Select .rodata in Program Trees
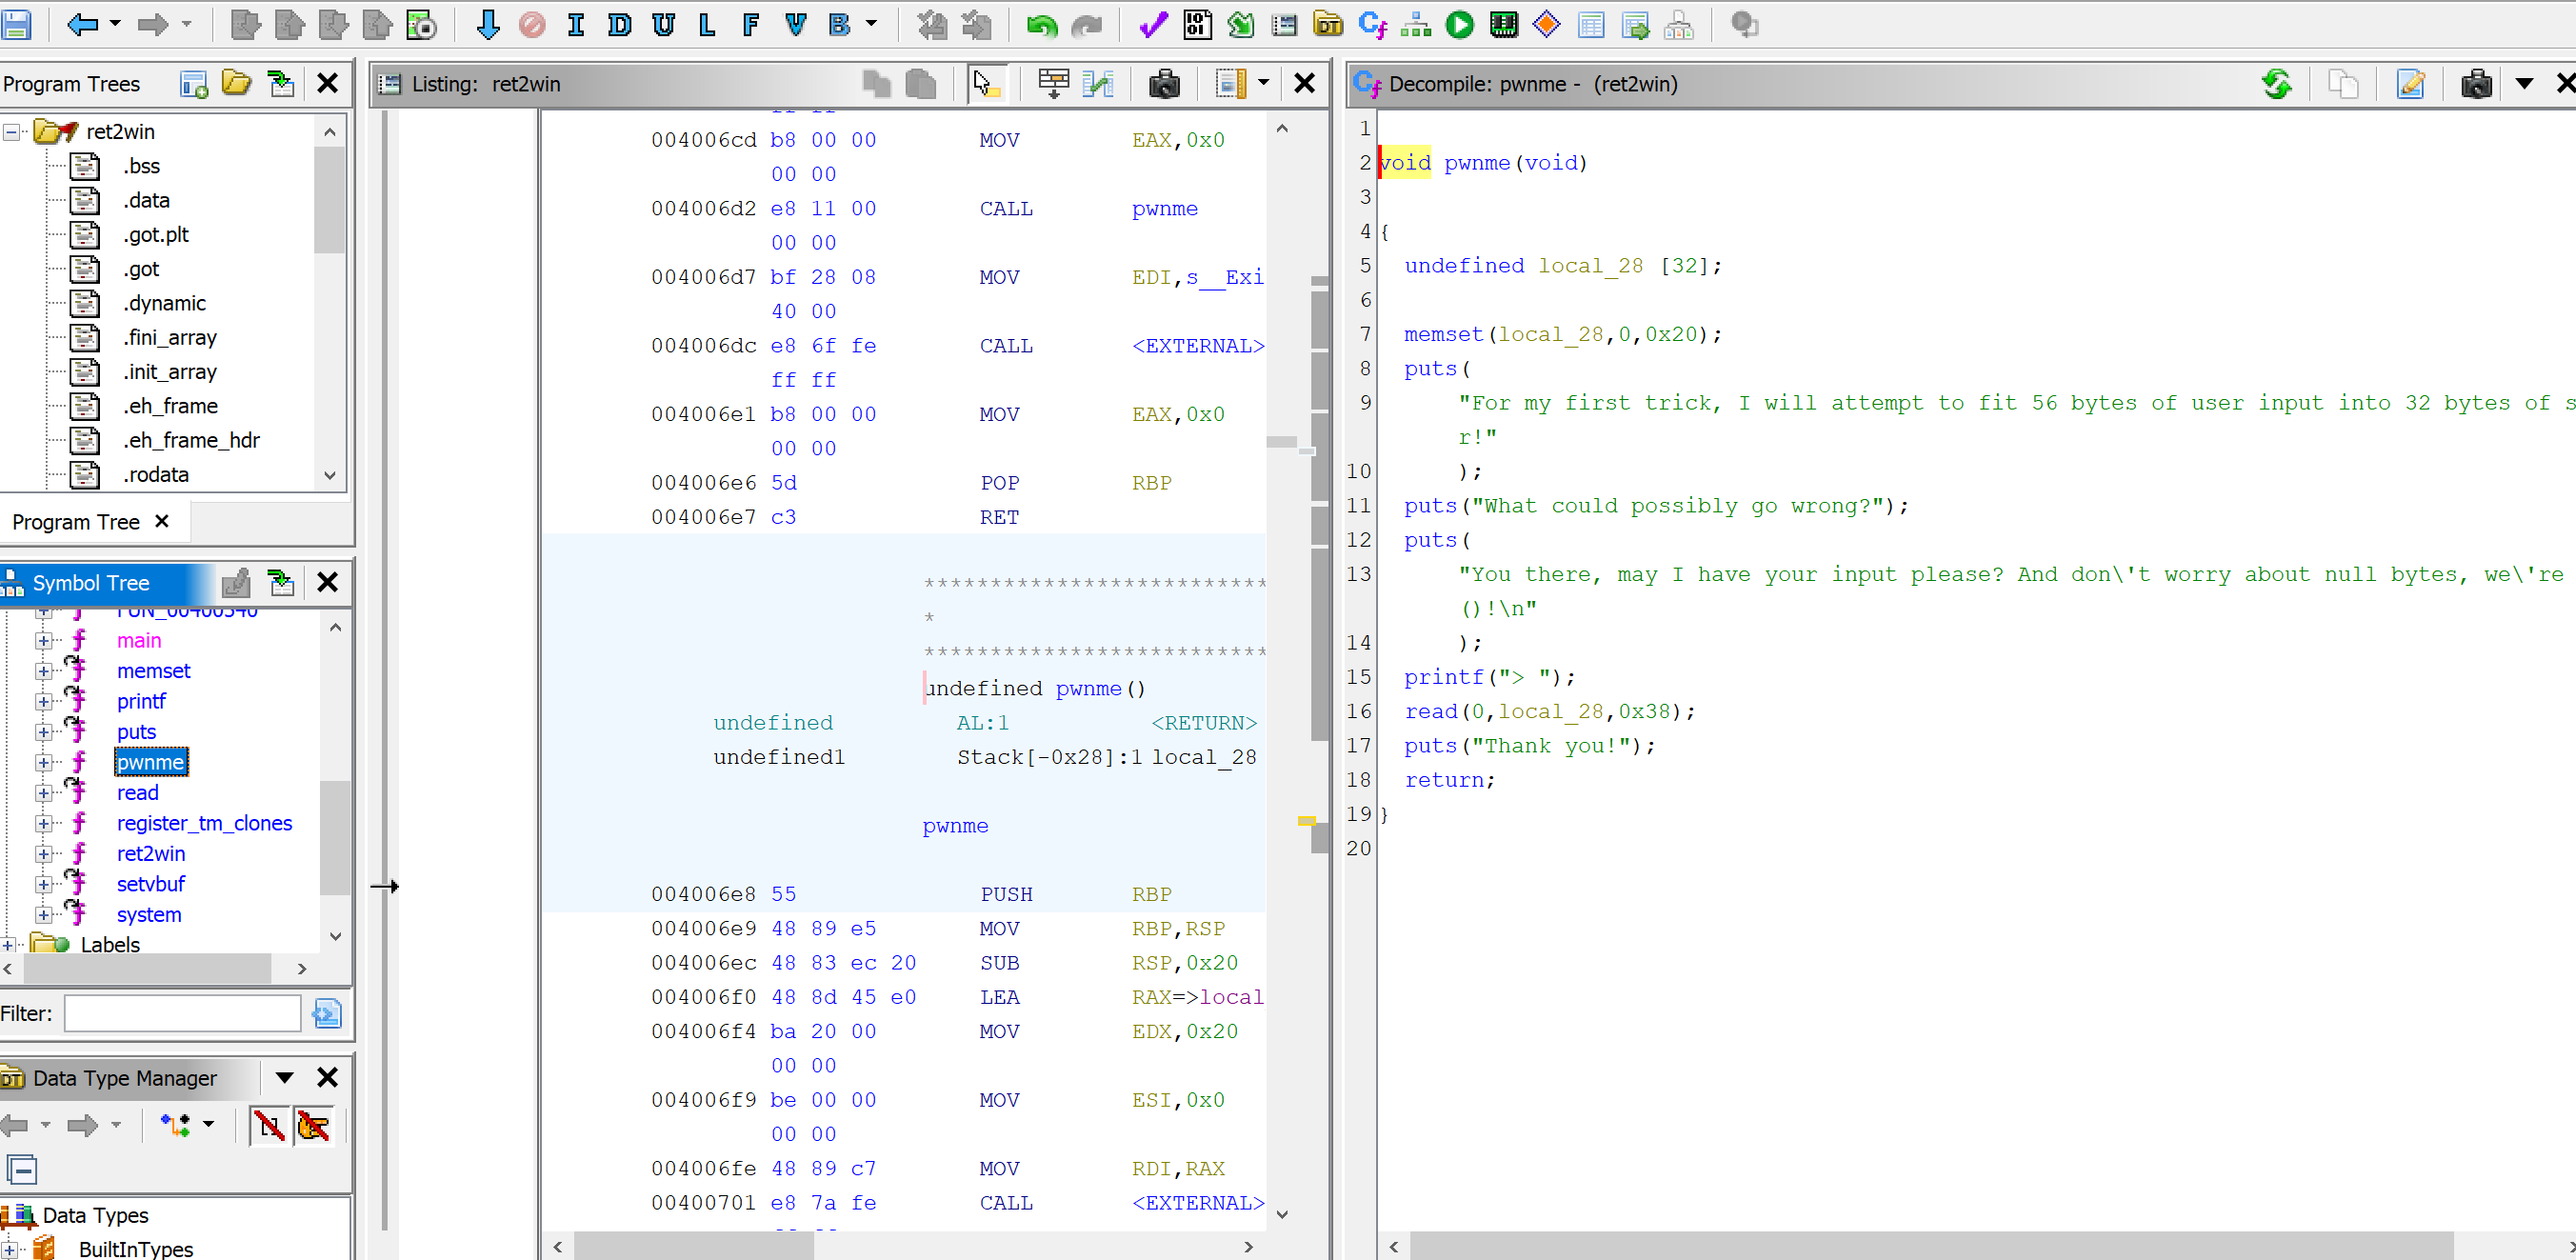This screenshot has height=1260, width=2576. [x=155, y=475]
